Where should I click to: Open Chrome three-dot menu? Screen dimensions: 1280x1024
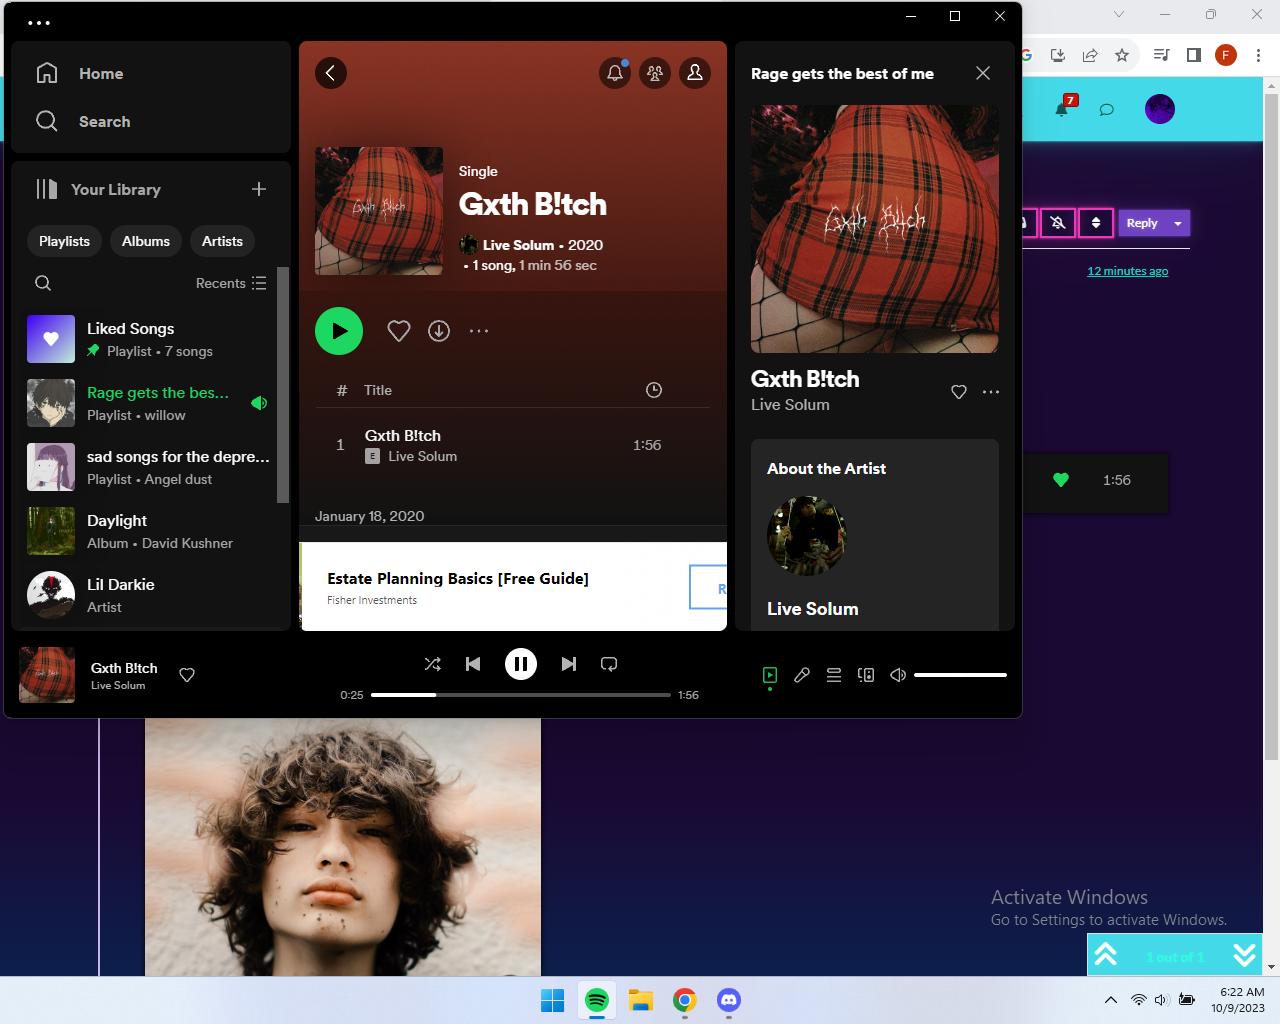pos(1258,55)
